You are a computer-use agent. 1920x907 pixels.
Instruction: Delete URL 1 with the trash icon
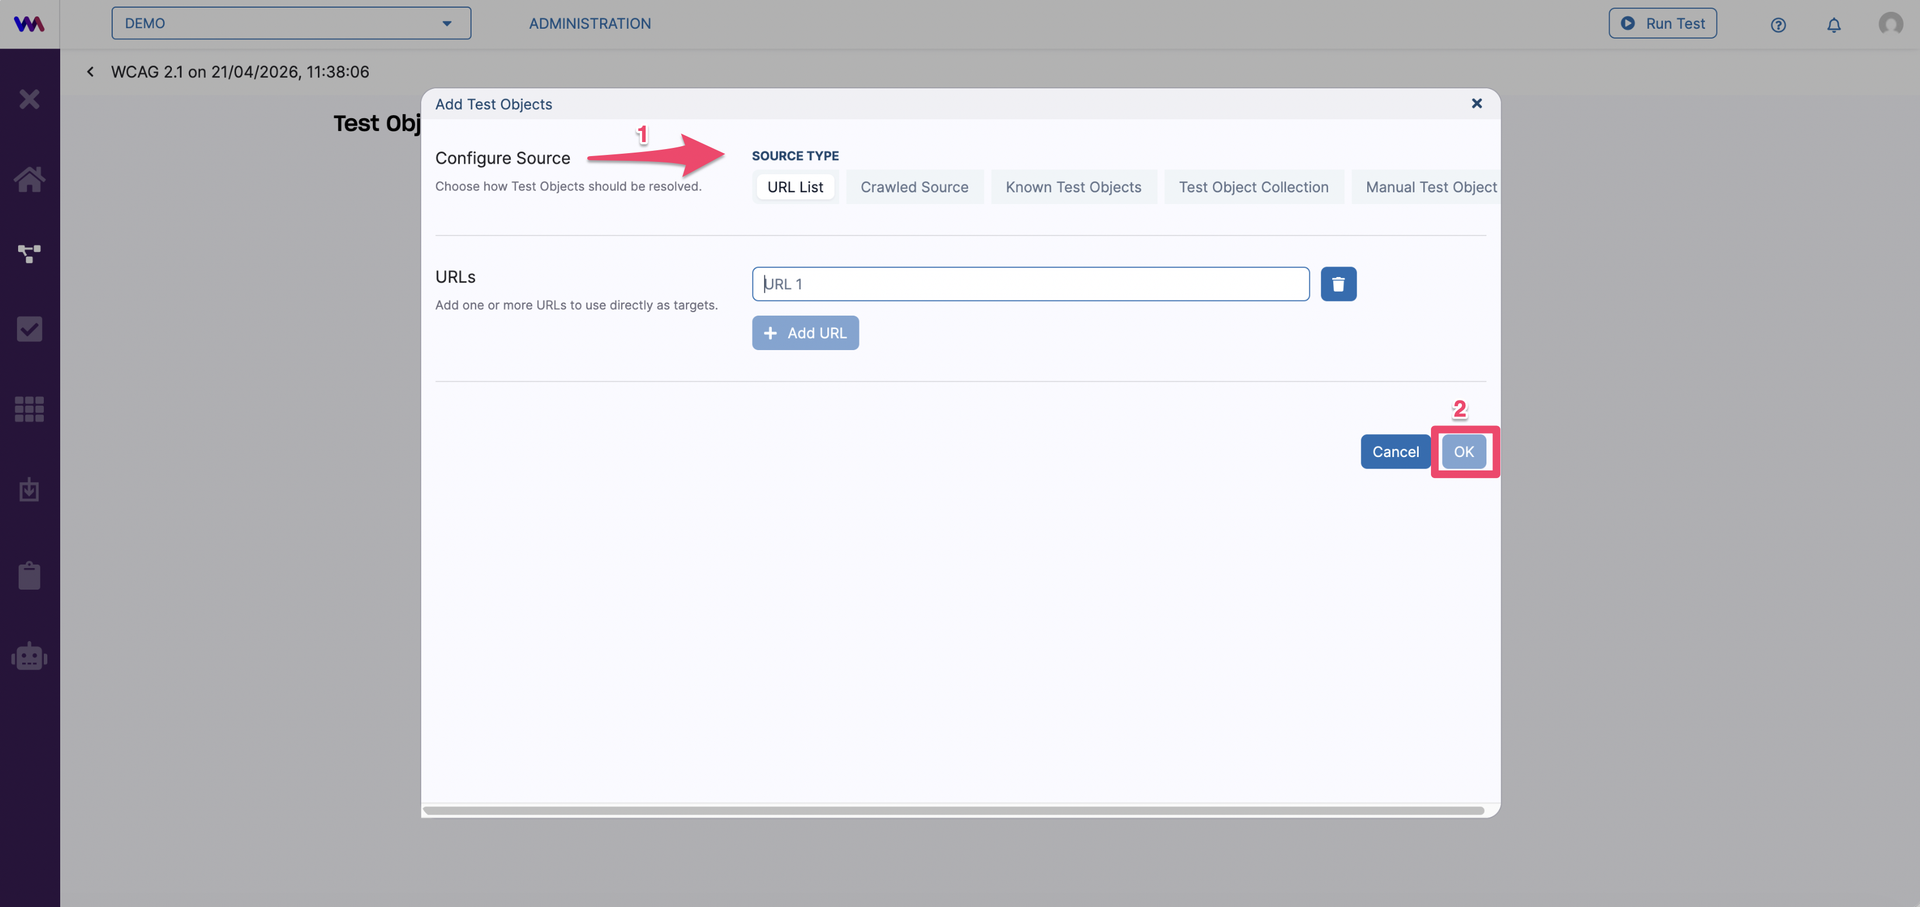(x=1338, y=284)
